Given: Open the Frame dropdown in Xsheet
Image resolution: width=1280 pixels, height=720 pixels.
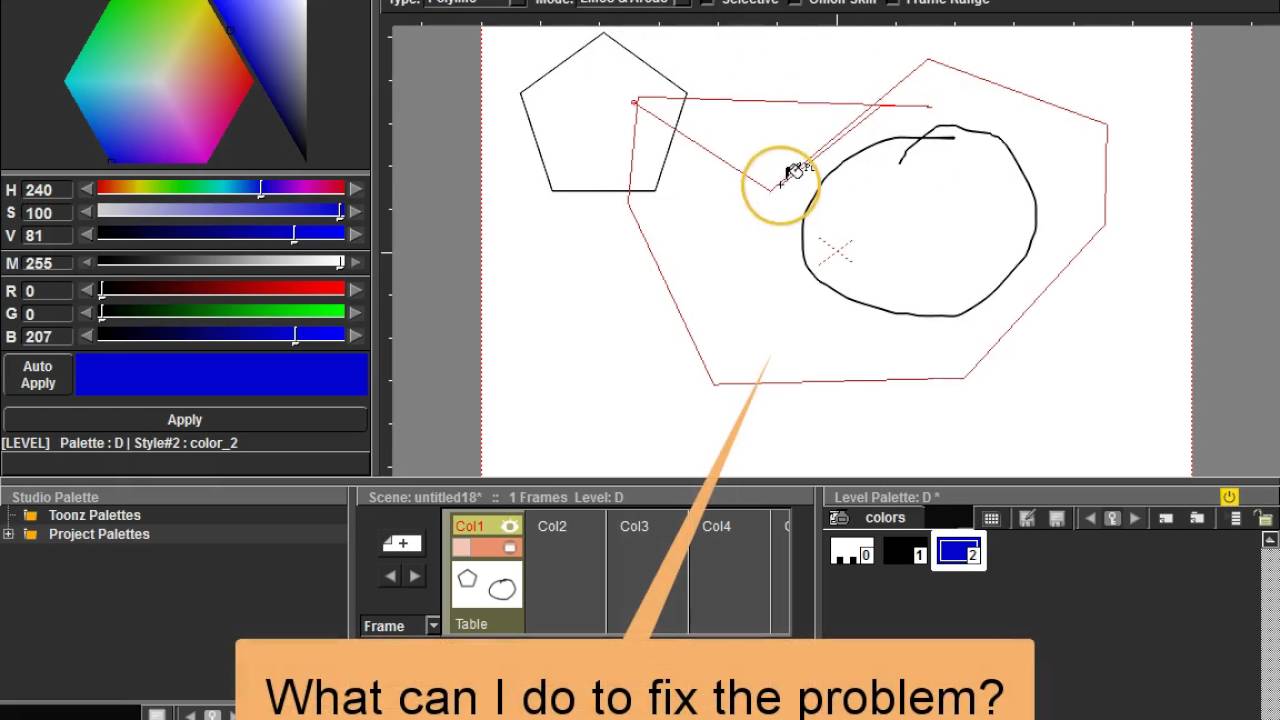Looking at the screenshot, I should 433,626.
